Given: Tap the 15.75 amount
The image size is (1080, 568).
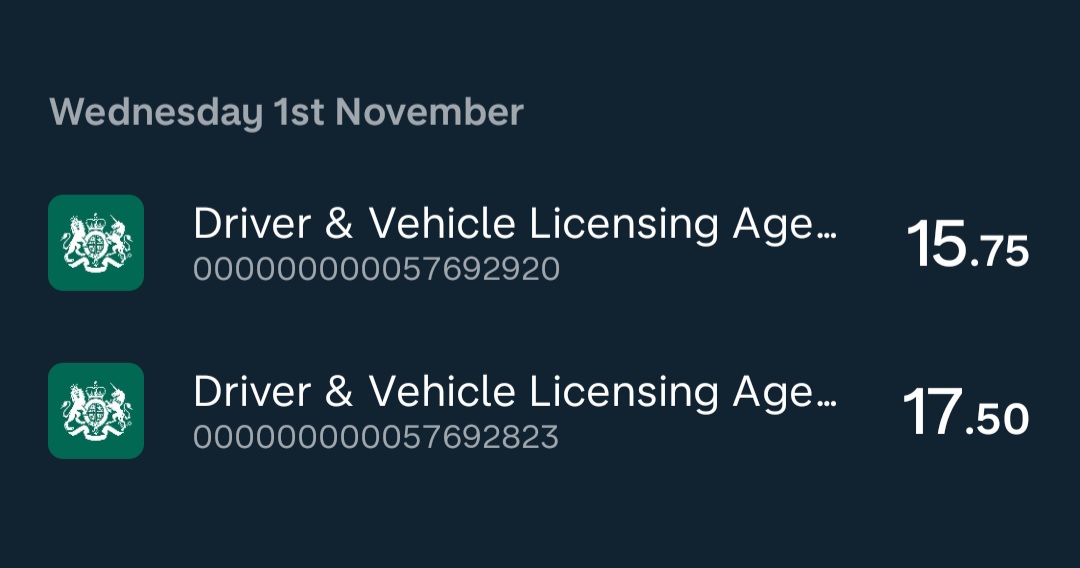Looking at the screenshot, I should 968,244.
